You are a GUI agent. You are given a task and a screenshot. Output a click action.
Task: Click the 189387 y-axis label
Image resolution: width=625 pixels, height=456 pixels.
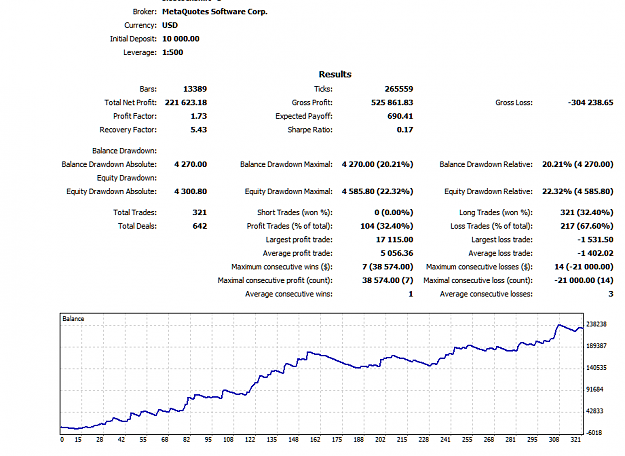pos(596,346)
